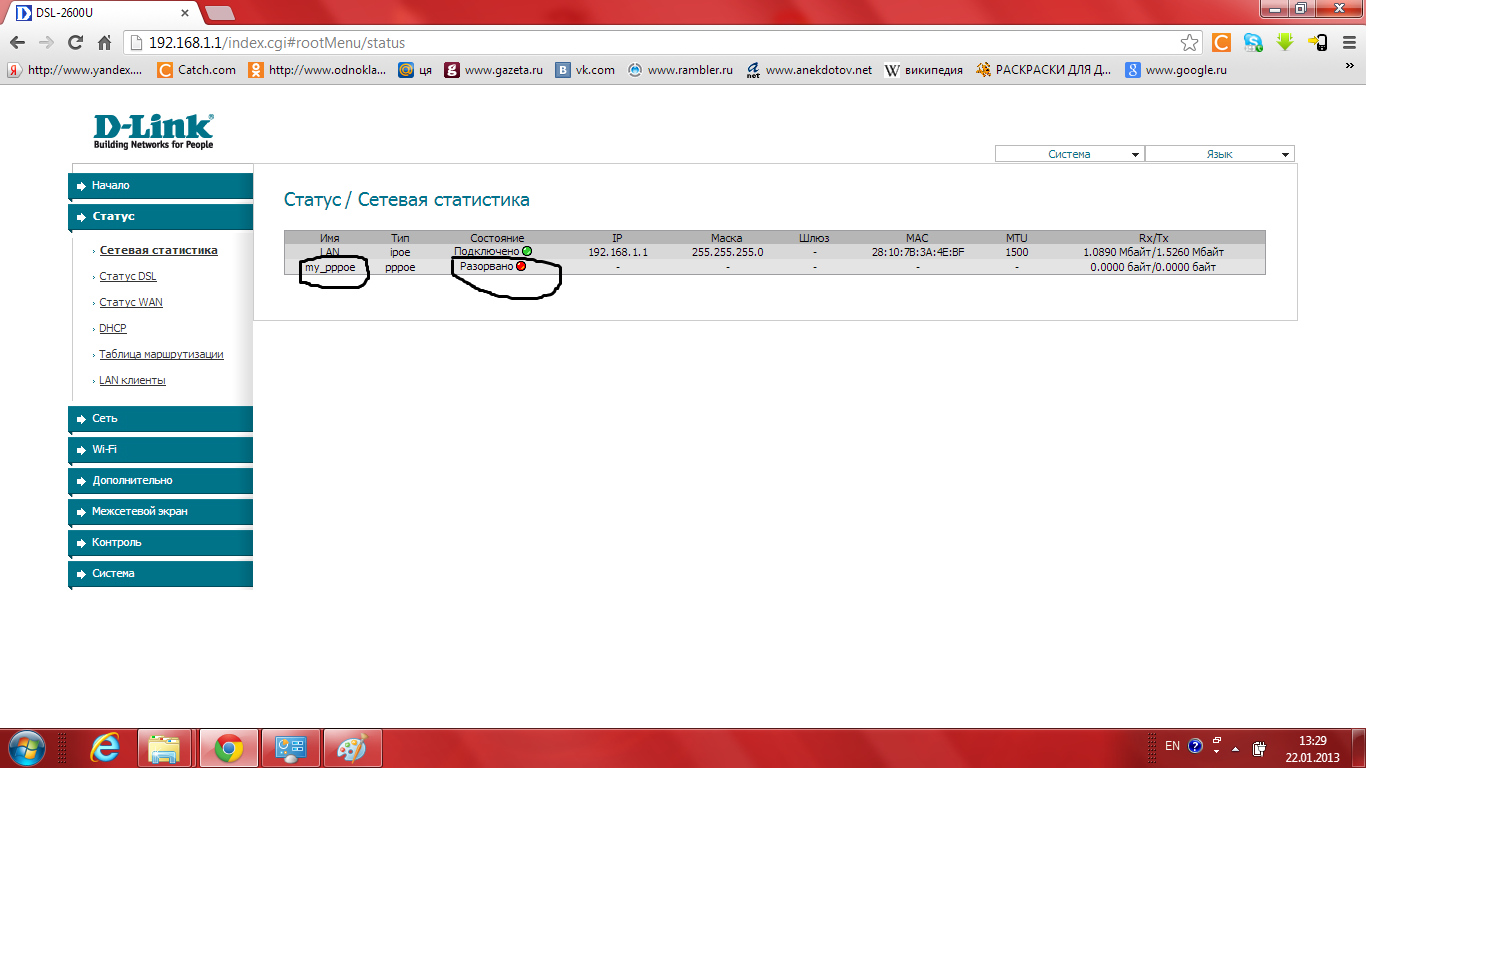
Task: Collapse the Статус menu section
Action: [161, 217]
